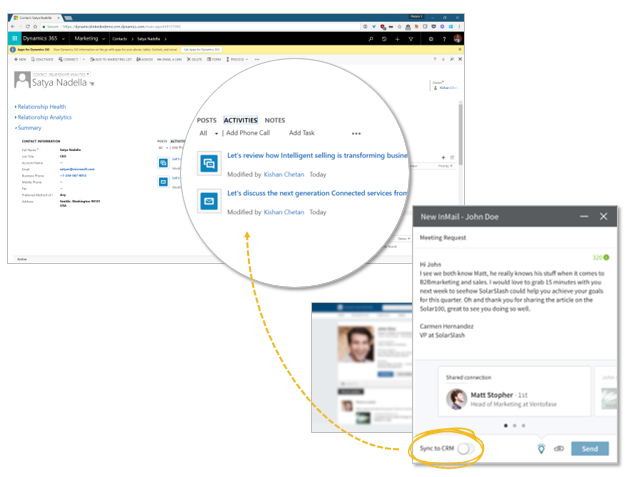The width and height of the screenshot is (631, 477).
Task: Reload the browser page
Action: (28, 27)
